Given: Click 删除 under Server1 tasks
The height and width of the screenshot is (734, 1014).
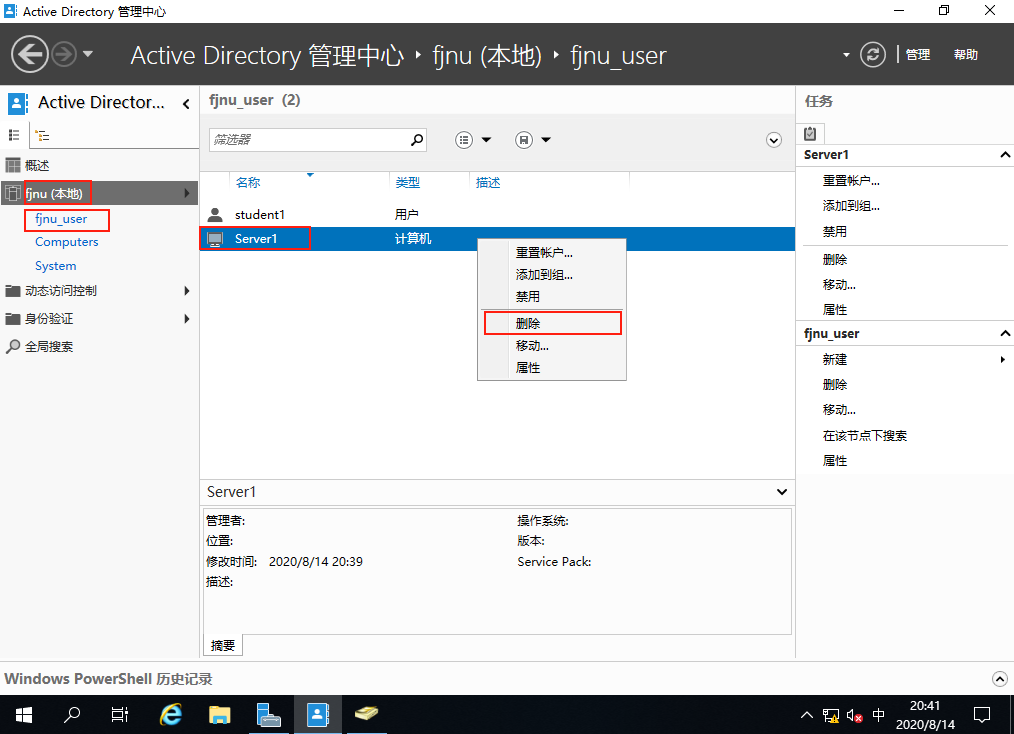Looking at the screenshot, I should 834,259.
